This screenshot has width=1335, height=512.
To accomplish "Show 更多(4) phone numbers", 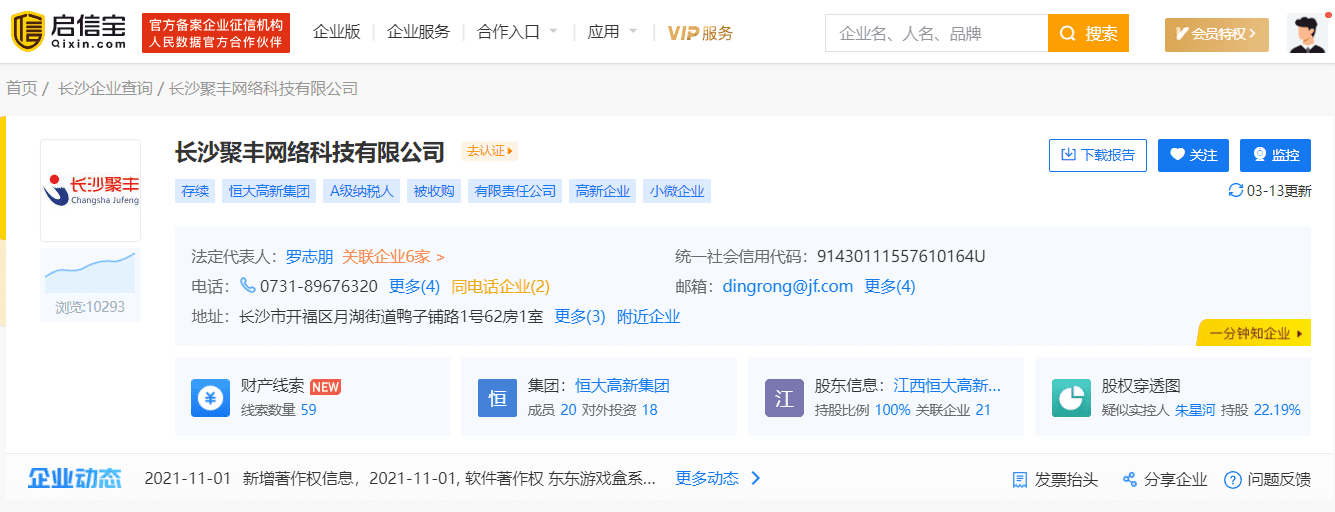I will click(414, 287).
